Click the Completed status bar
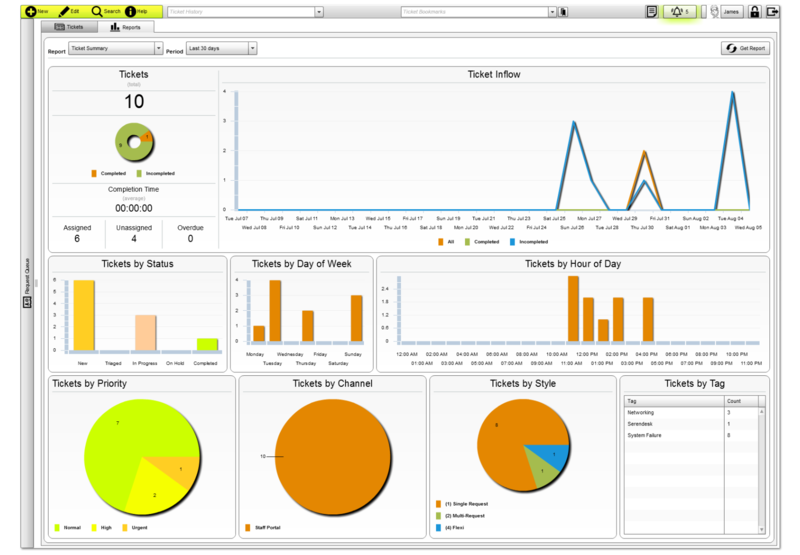Viewport: 800px width, 555px height. [207, 344]
